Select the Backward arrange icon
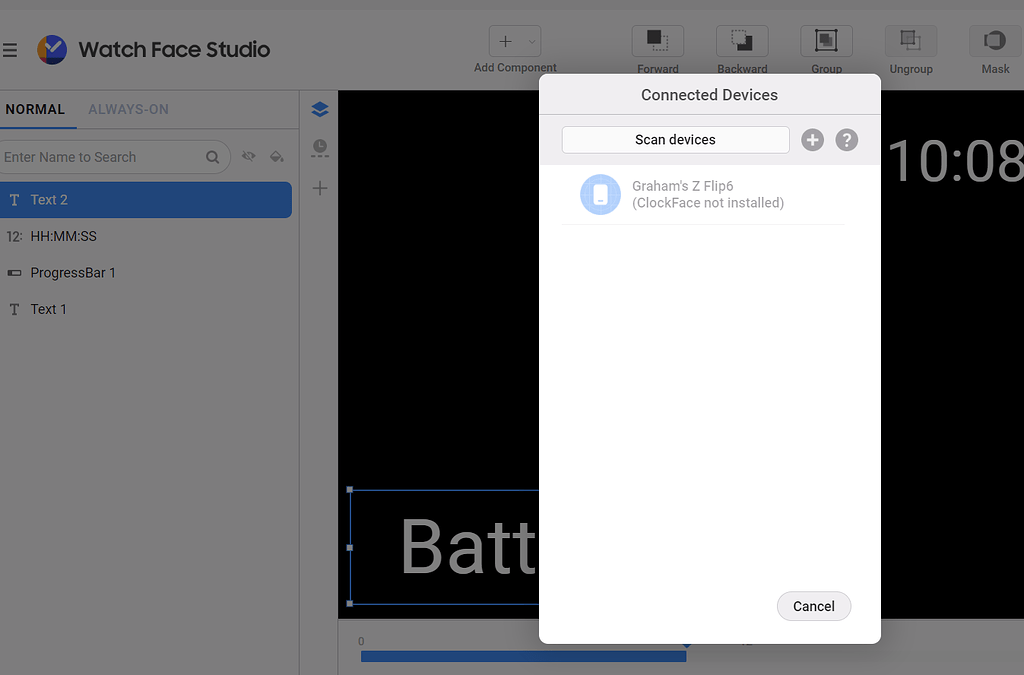 [x=741, y=41]
